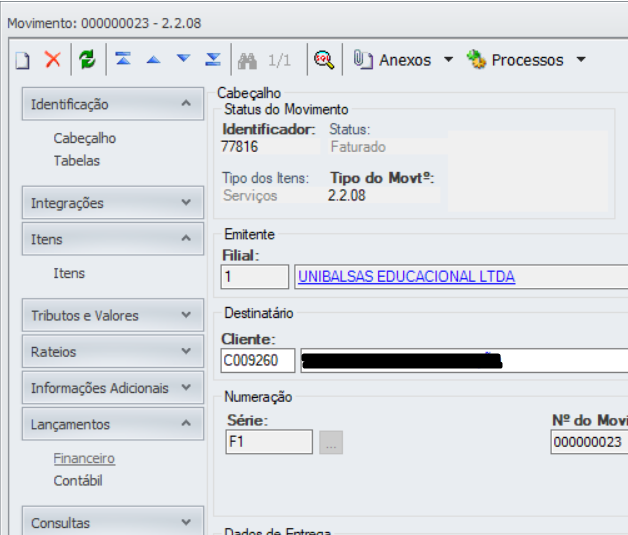
Task: Select Tabelas in the side panel
Action: (77, 161)
